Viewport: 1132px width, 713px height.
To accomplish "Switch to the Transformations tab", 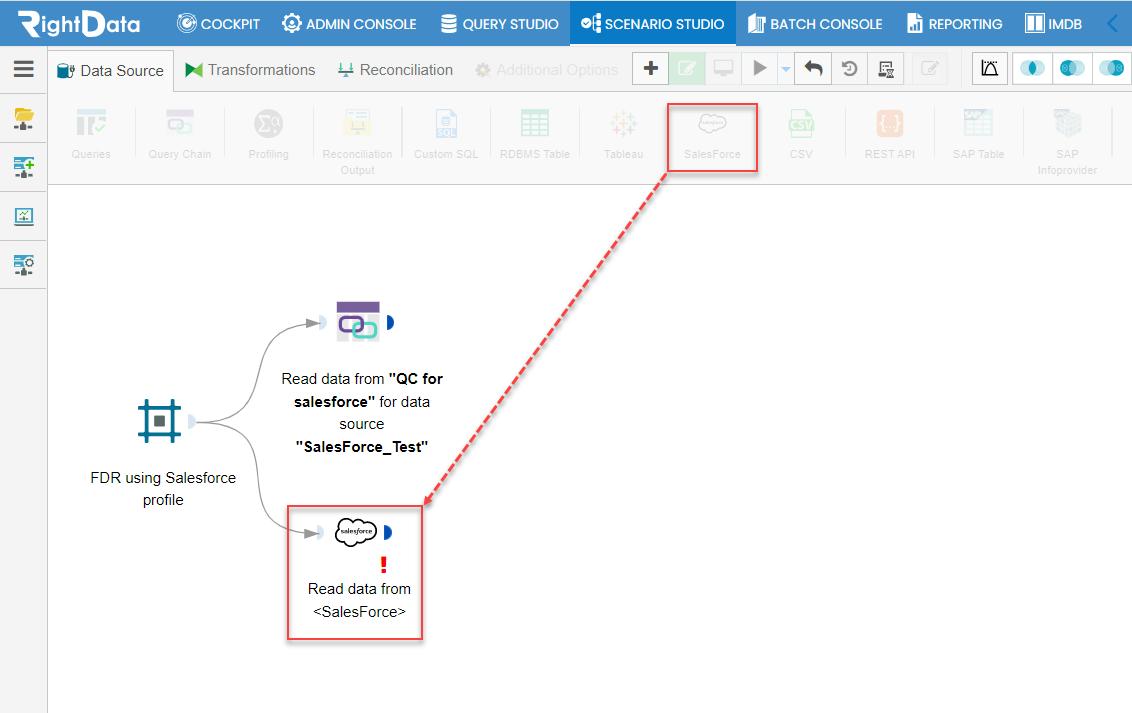I will tap(249, 70).
